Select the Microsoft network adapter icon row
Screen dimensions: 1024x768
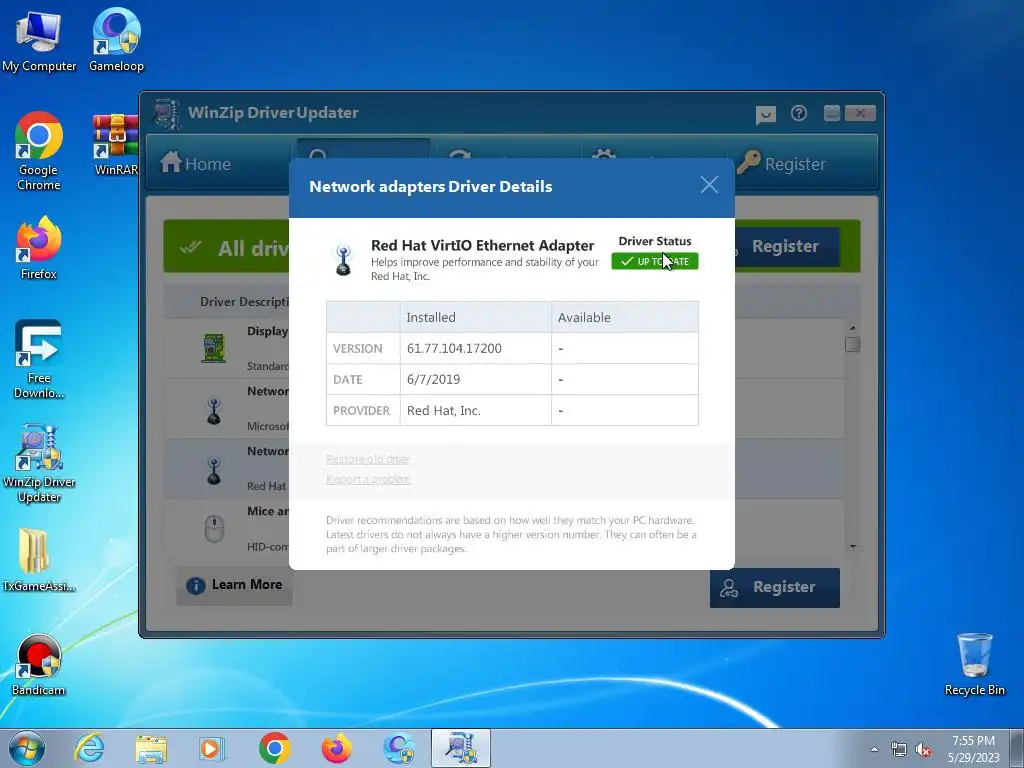(214, 411)
